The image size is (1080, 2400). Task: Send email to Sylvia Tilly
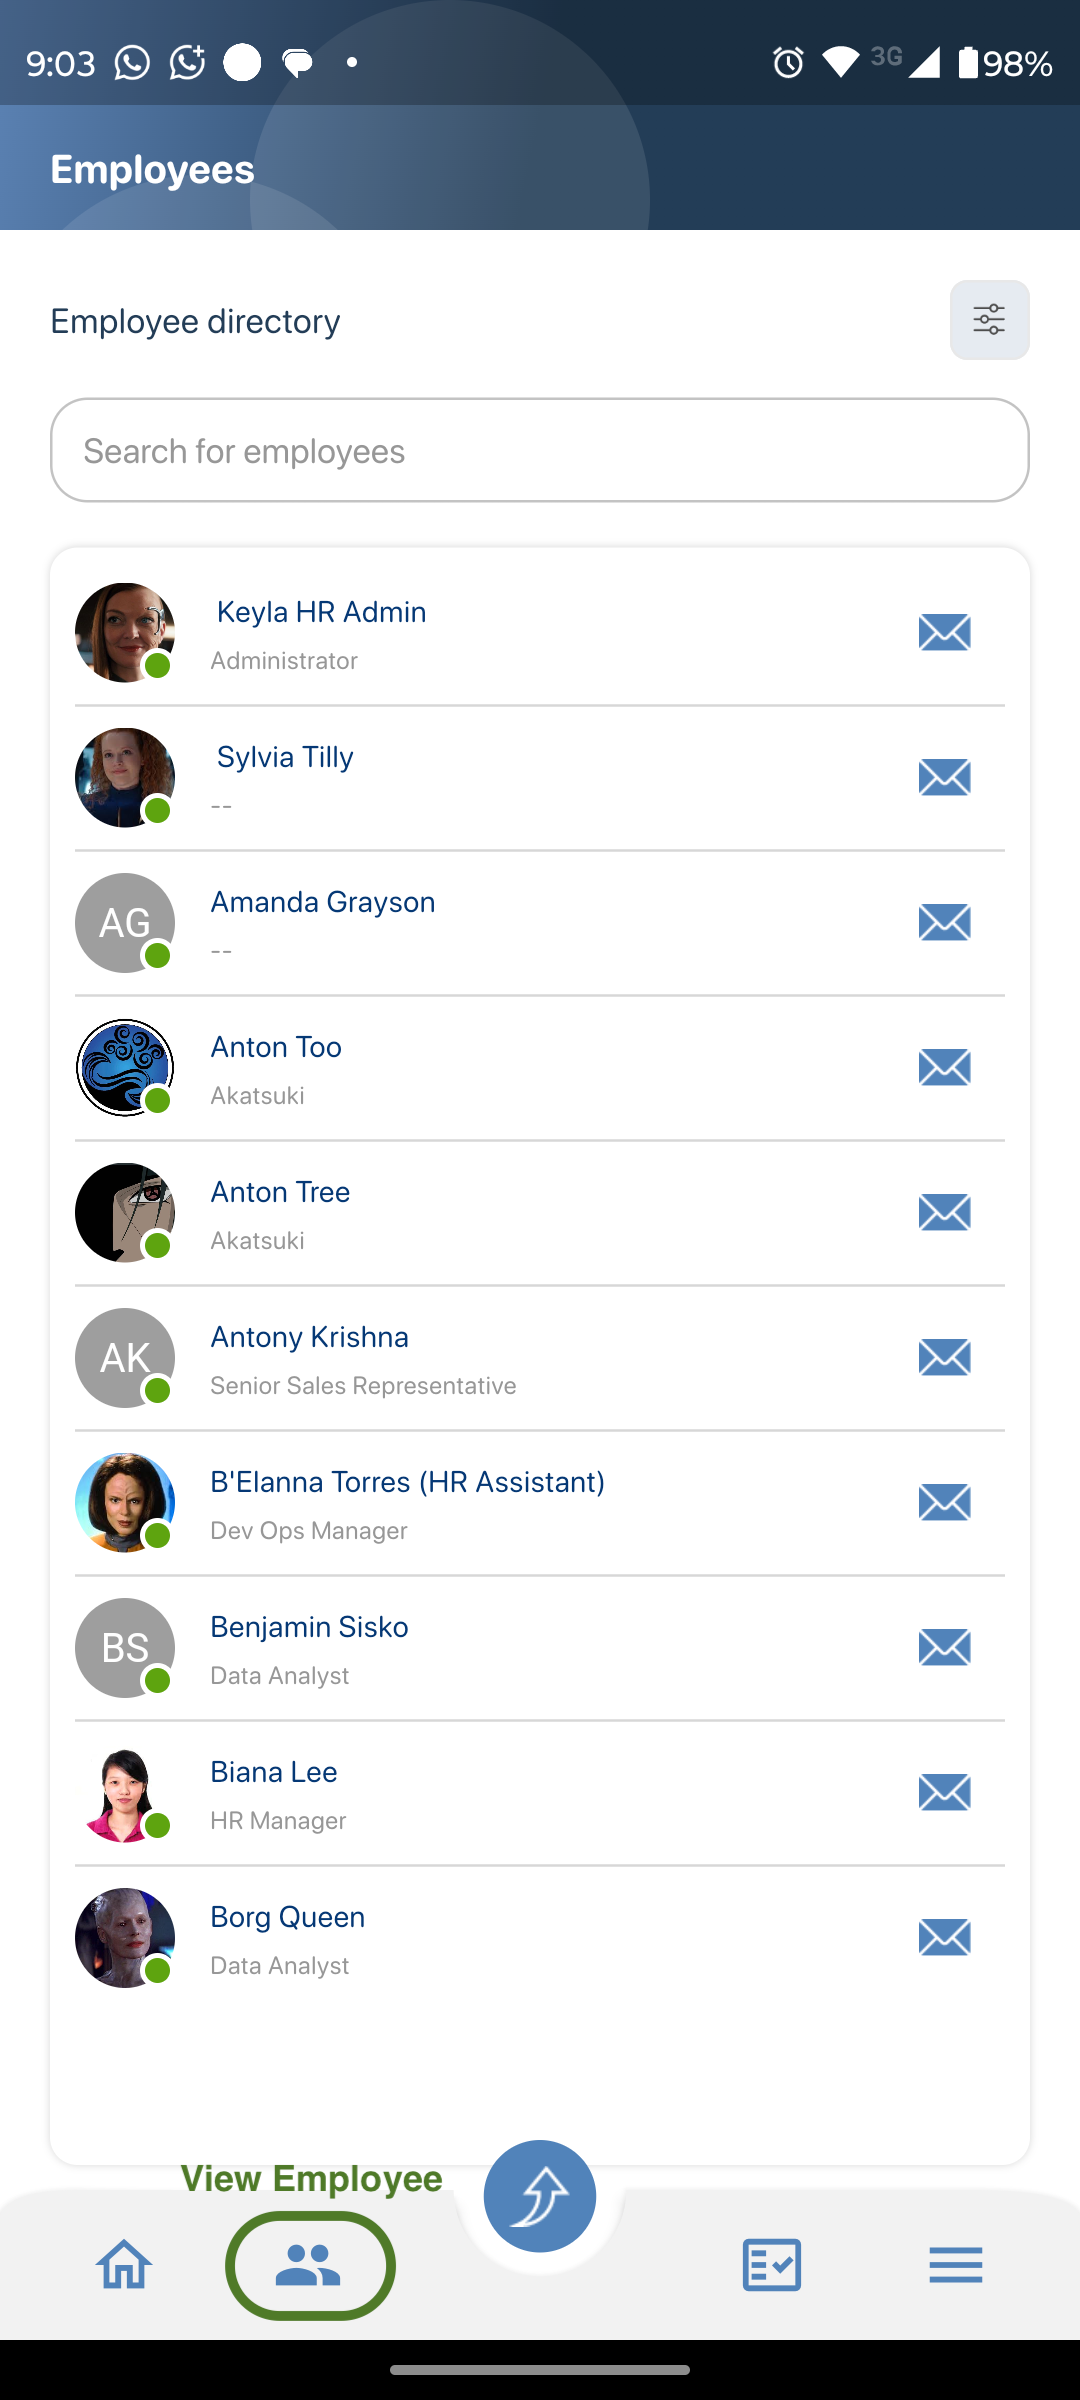click(x=944, y=777)
